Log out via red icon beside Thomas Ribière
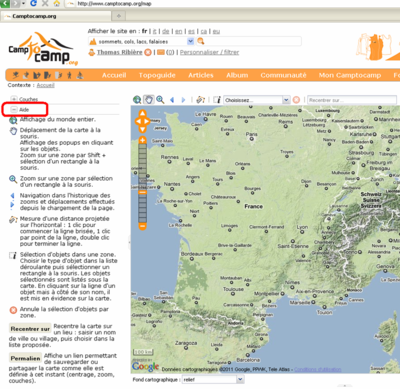The width and height of the screenshot is (400, 389). tap(148, 52)
